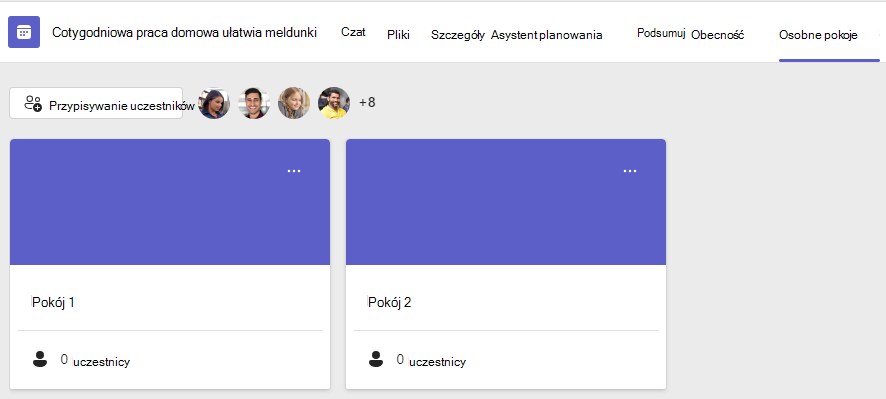Screen dimensions: 886x399
Task: Open the Asystent planowania tab
Action: click(546, 35)
